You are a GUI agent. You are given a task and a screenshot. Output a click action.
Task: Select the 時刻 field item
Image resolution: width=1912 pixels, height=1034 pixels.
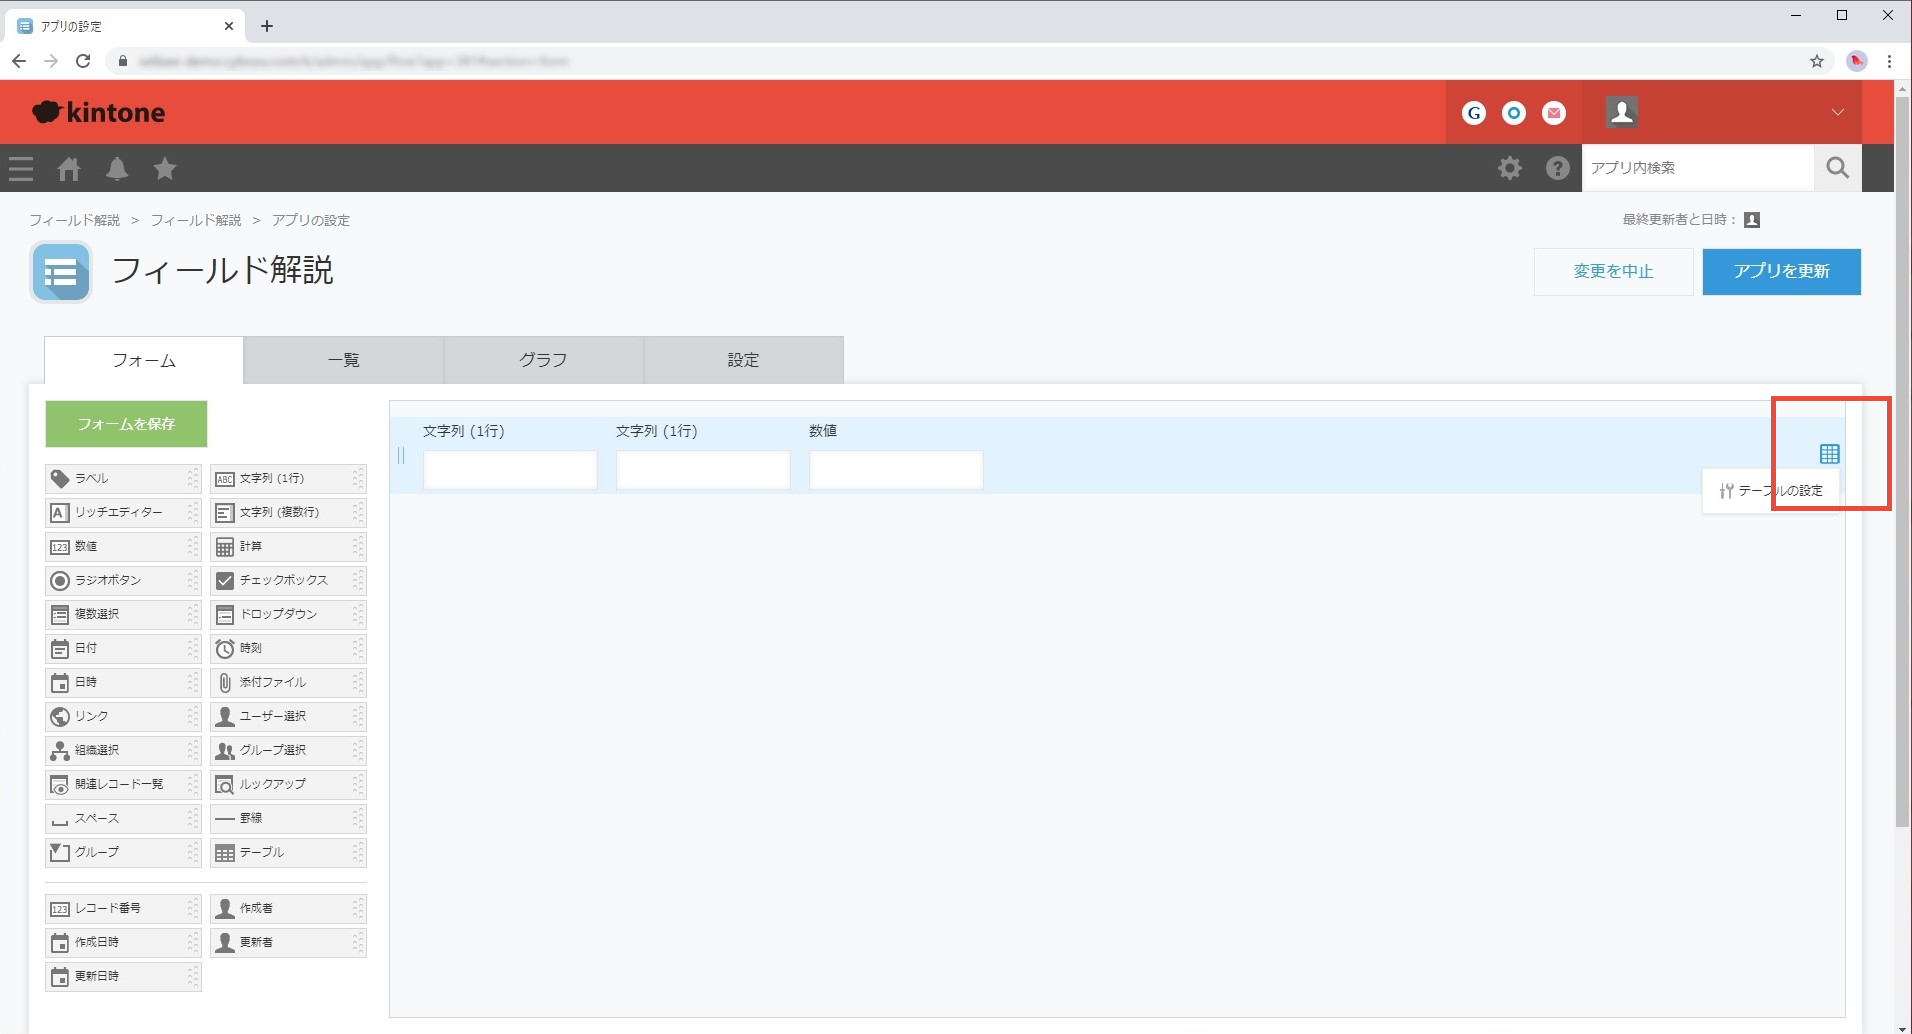tap(288, 649)
